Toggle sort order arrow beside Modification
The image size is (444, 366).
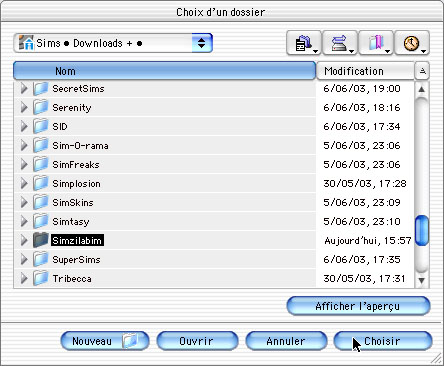pyautogui.click(x=422, y=71)
